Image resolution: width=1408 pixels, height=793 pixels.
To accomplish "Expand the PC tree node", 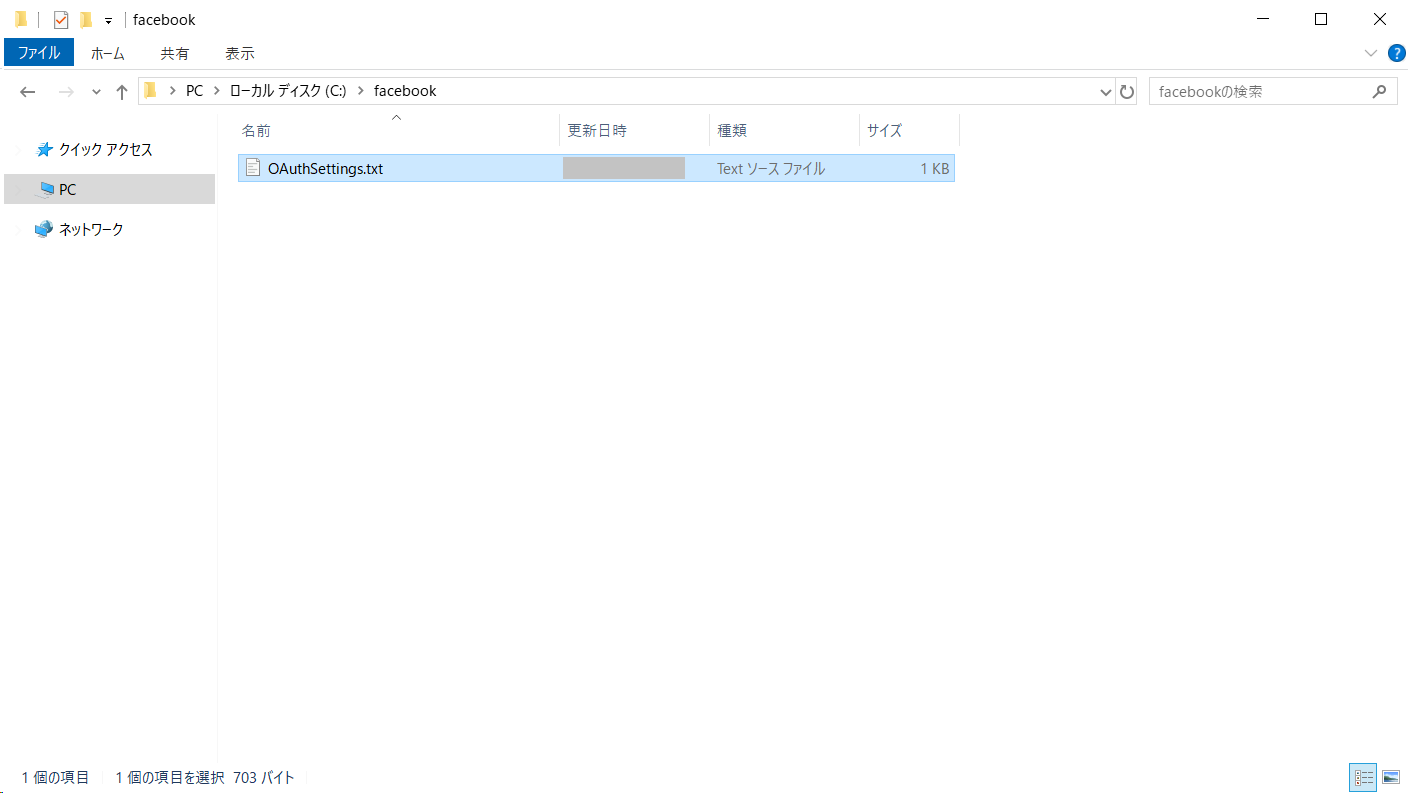I will [20, 189].
